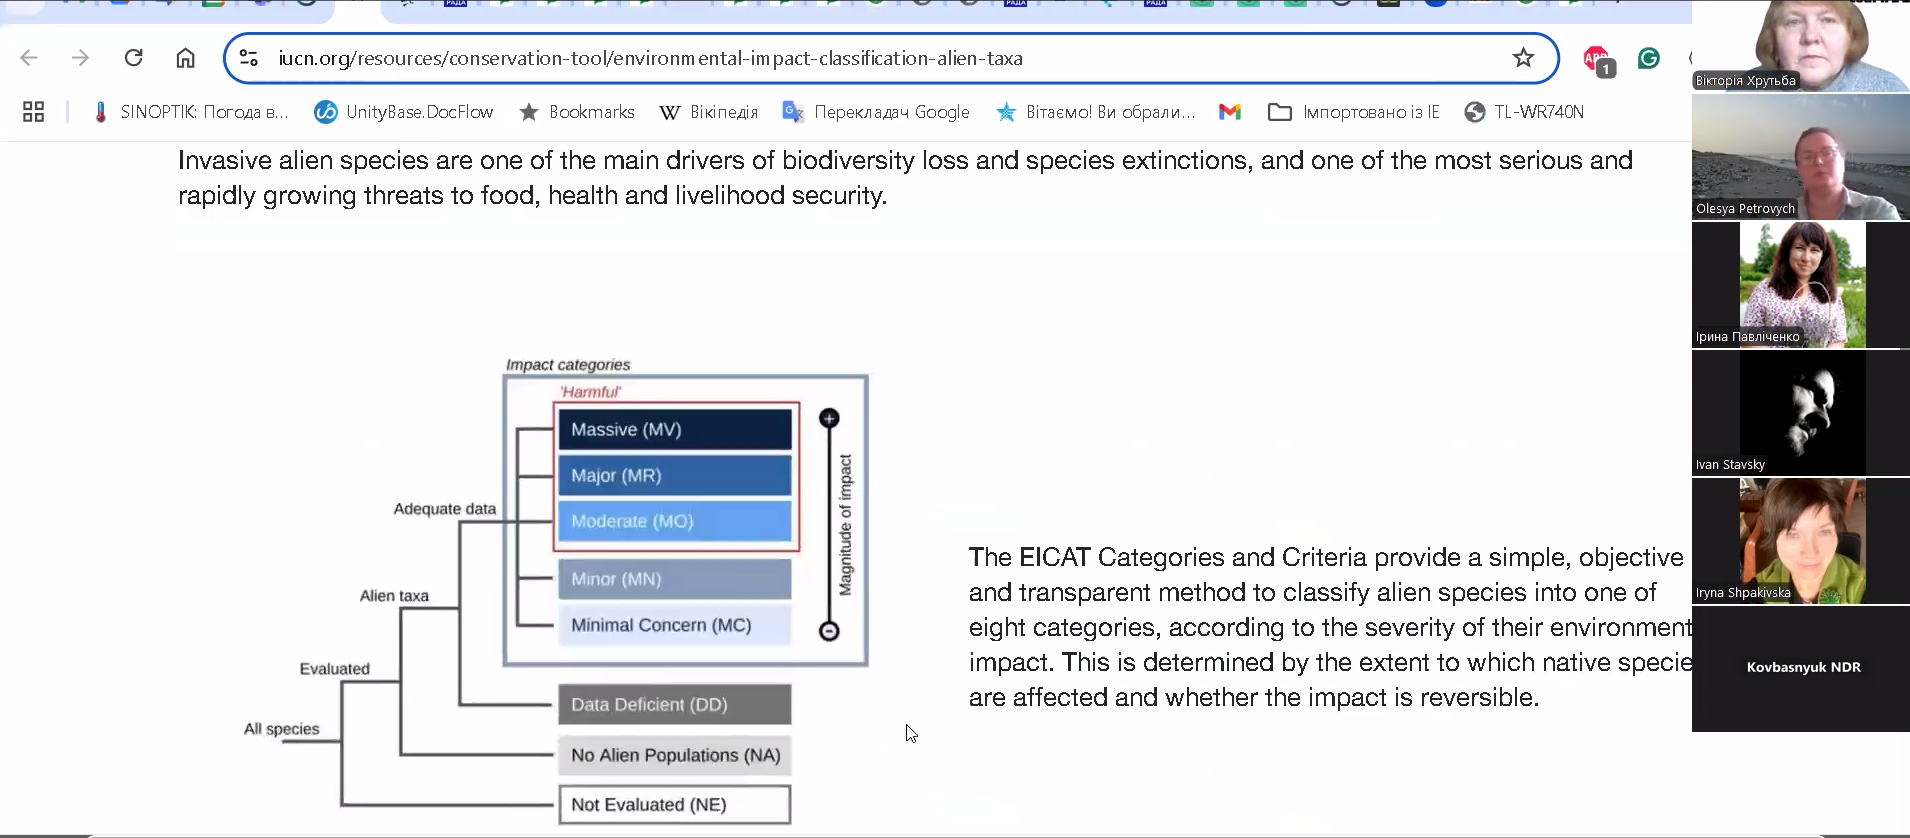Click the 'Evaluated' branch label
The image size is (1910, 838).
tap(335, 669)
